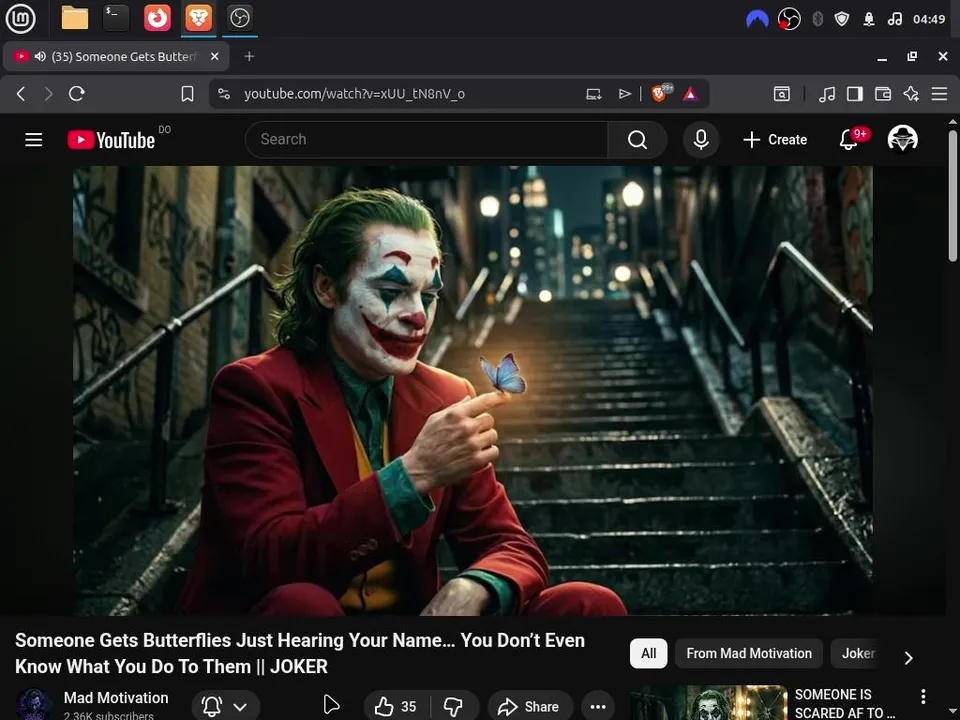Select the From Mad Motivation chip

pos(749,653)
